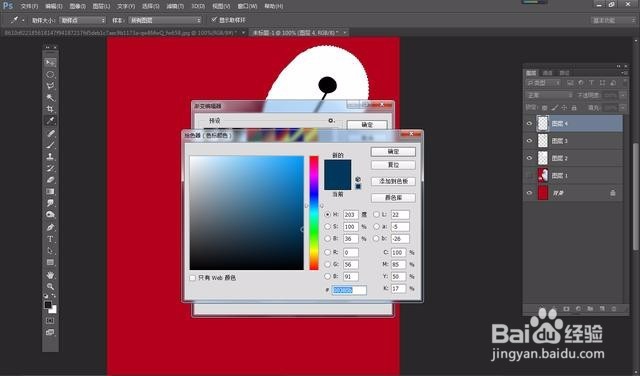640x376 pixels.
Task: Open the Image menu
Action: tap(77, 6)
